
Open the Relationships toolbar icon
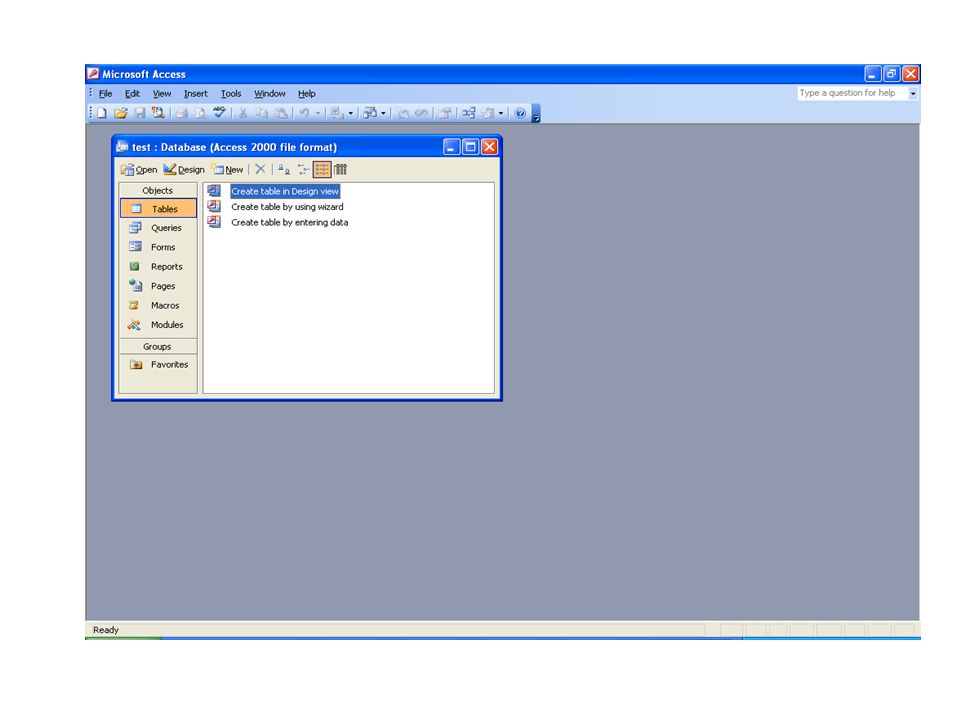point(468,113)
